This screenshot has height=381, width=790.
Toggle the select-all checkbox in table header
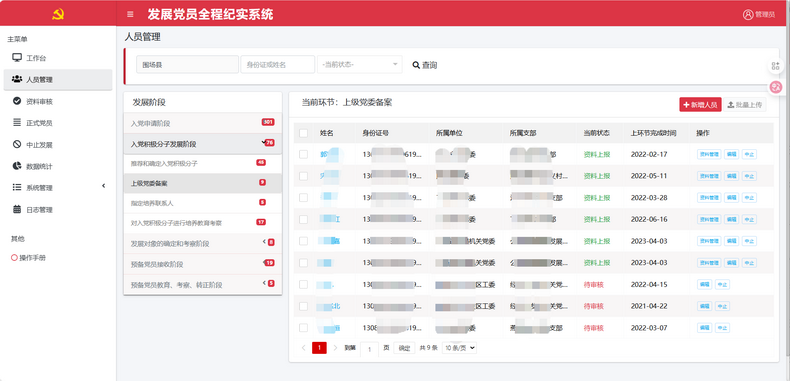tap(303, 133)
